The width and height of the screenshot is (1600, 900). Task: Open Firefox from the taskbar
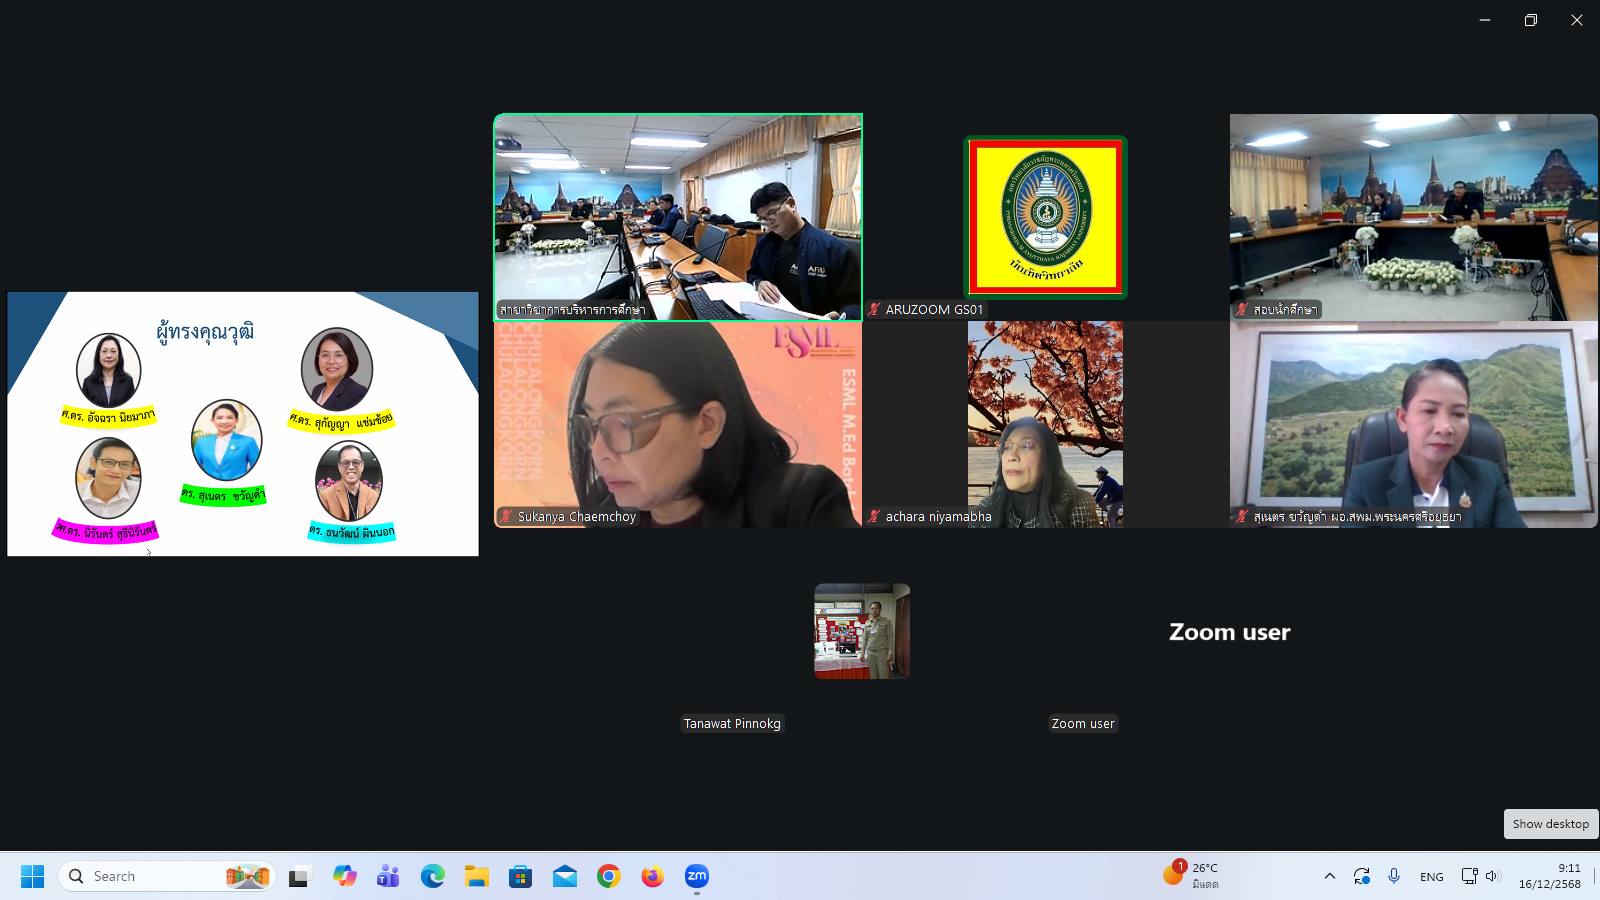(x=652, y=876)
